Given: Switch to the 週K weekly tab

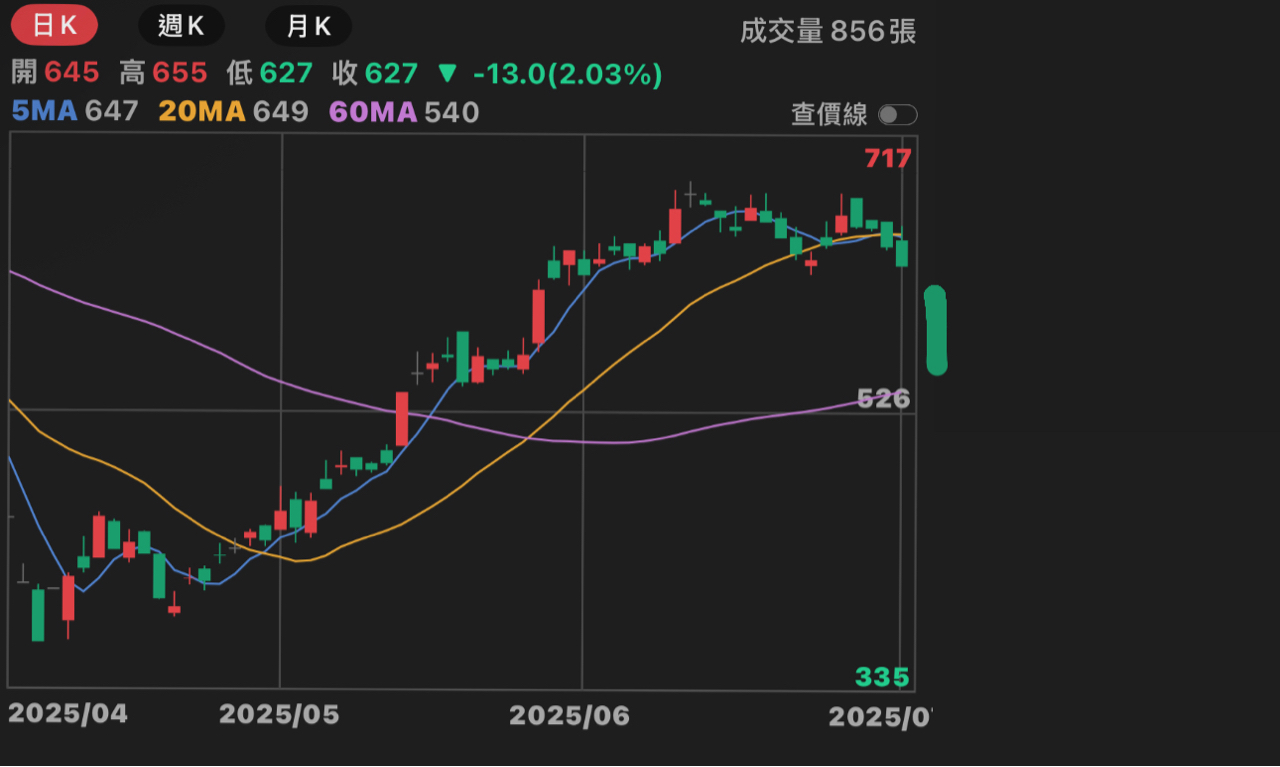Looking at the screenshot, I should [x=181, y=26].
